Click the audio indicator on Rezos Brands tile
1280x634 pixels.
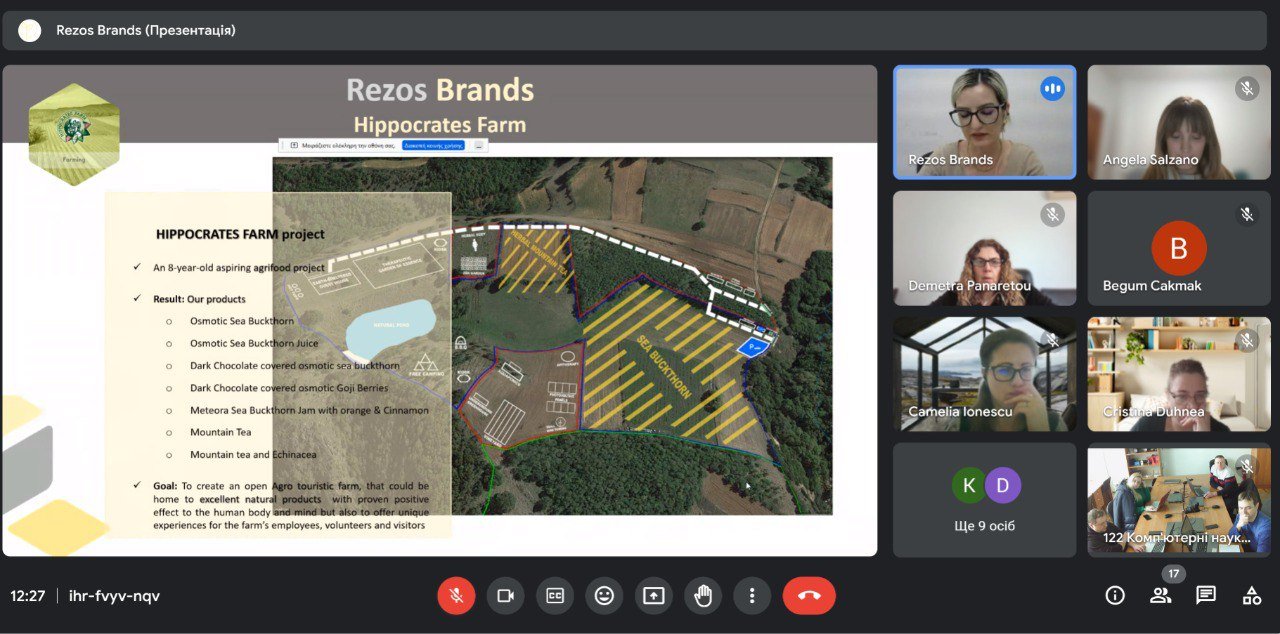pyautogui.click(x=1052, y=88)
